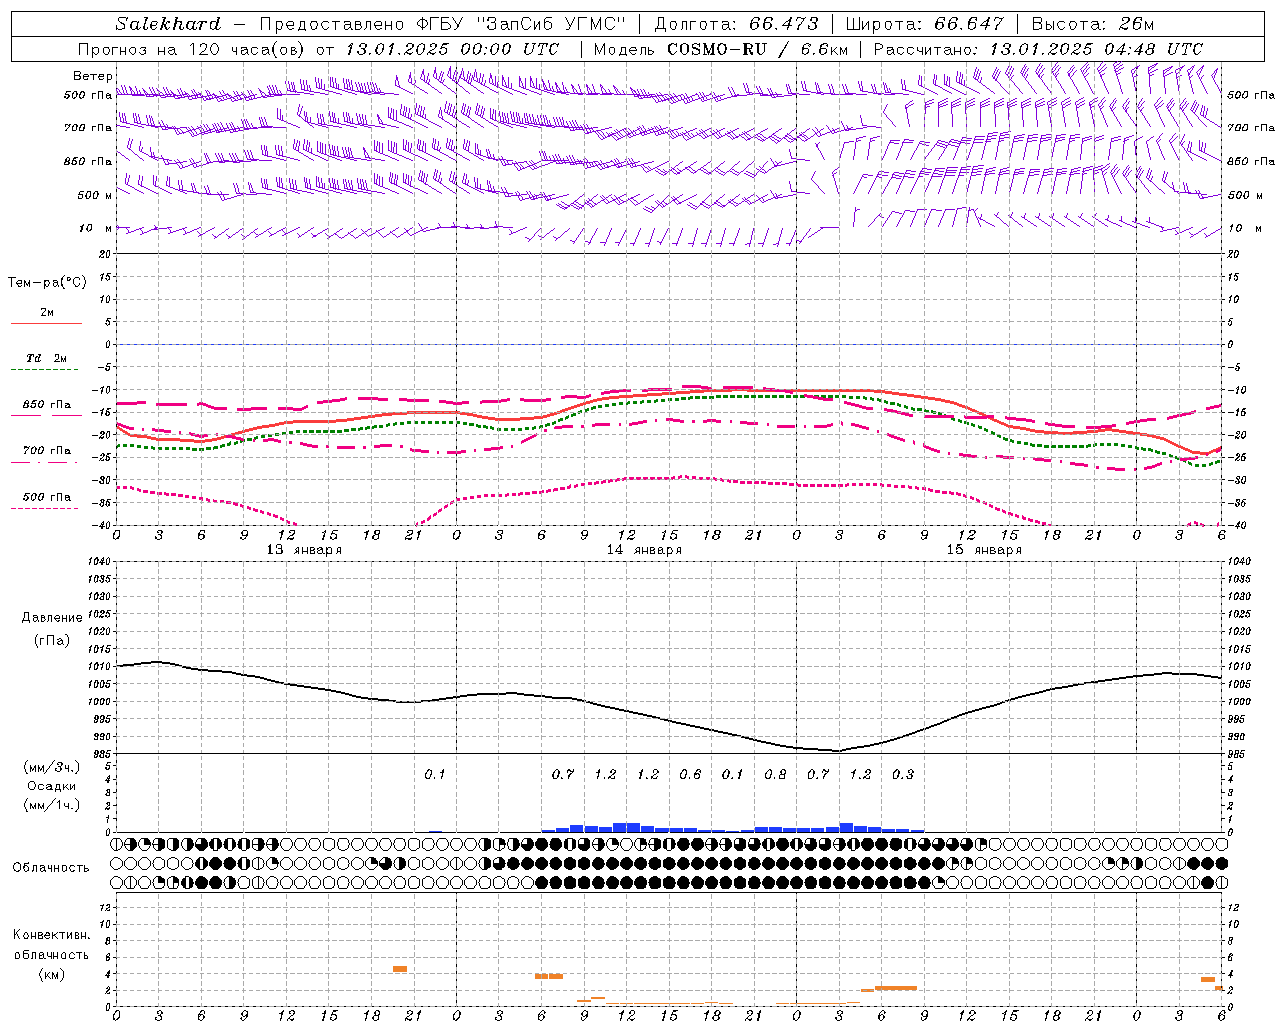Viewport: 1280px width, 1024px height.
Task: Click the '500 гПа' temperature legend entry
Action: coord(47,497)
